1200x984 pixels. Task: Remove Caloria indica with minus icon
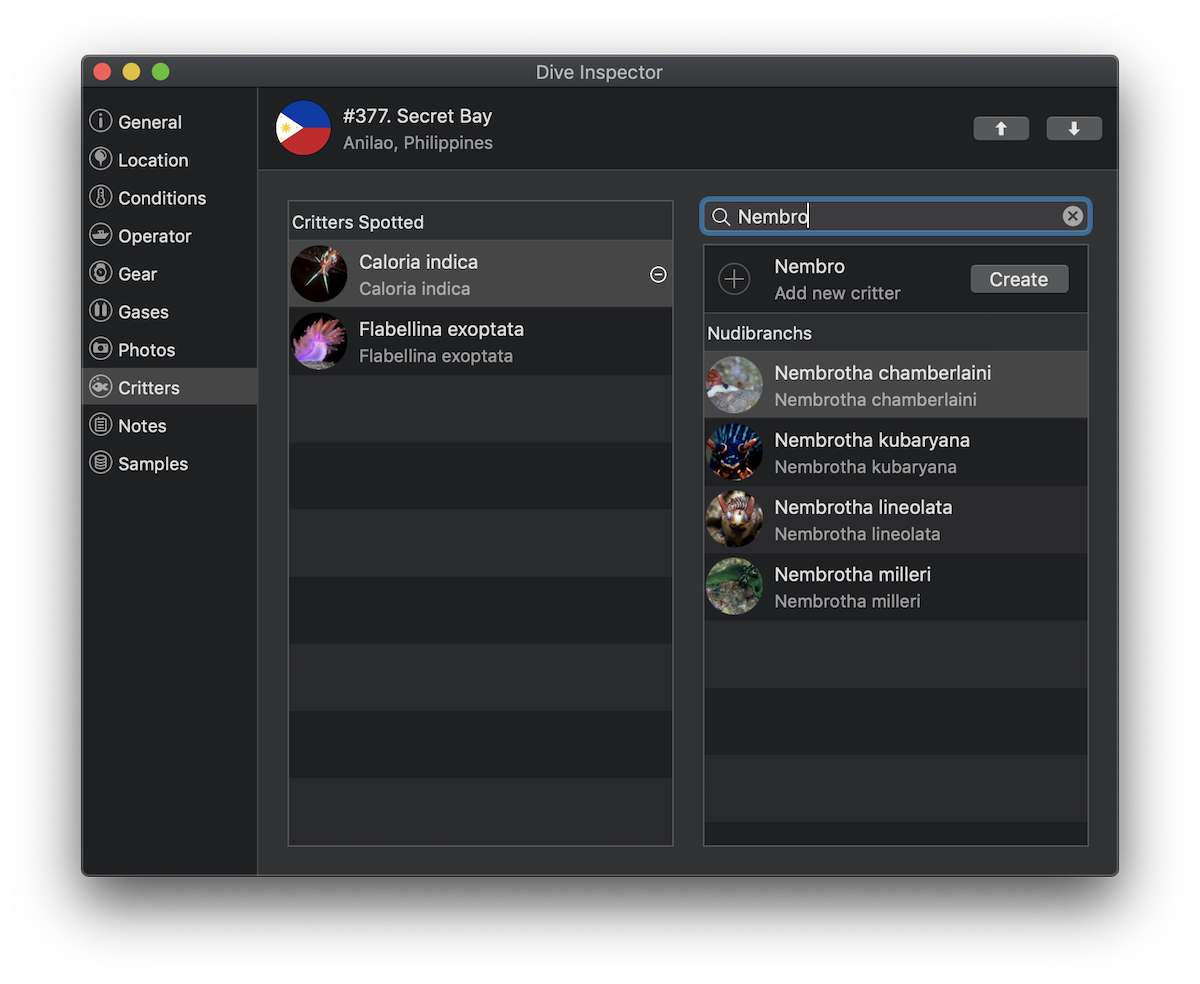(x=658, y=274)
